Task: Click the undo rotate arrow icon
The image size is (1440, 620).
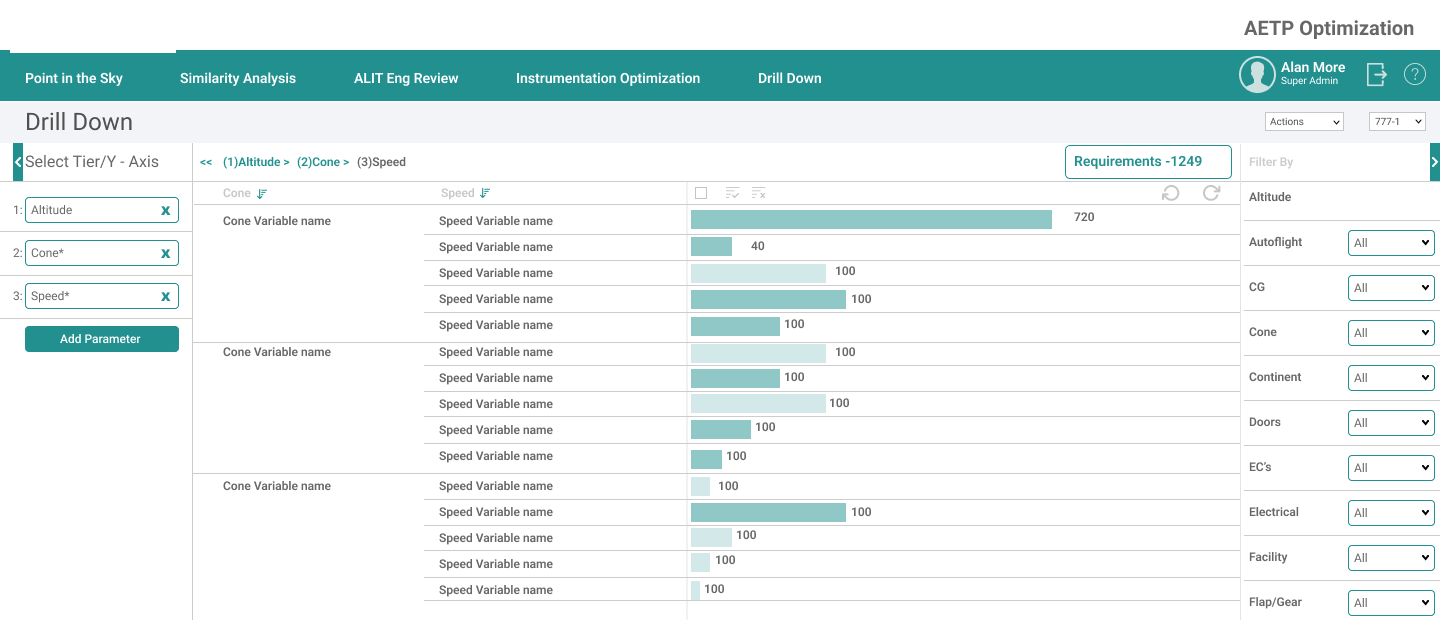Action: [x=1170, y=193]
